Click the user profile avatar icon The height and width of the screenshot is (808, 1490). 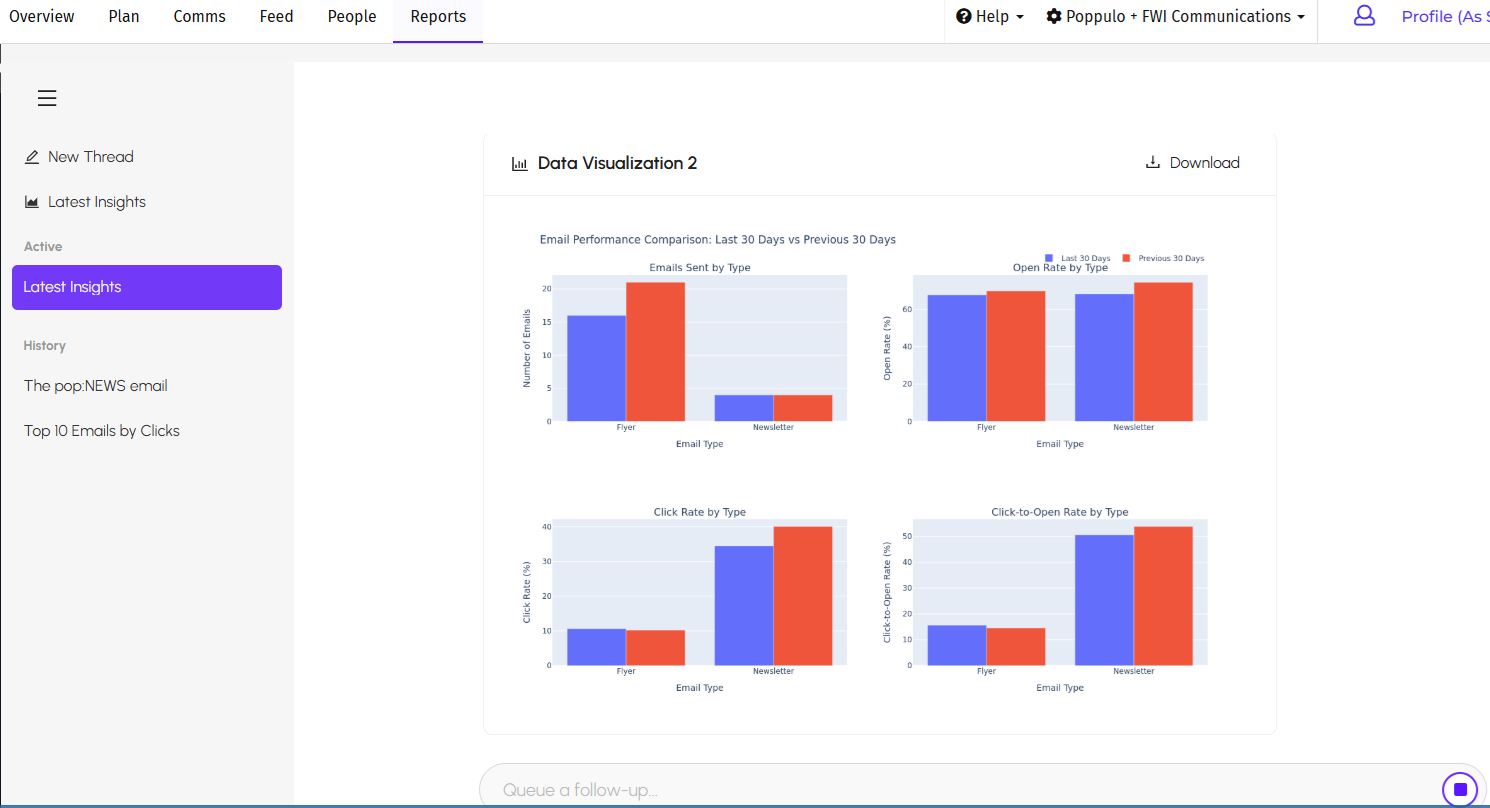[x=1364, y=17]
